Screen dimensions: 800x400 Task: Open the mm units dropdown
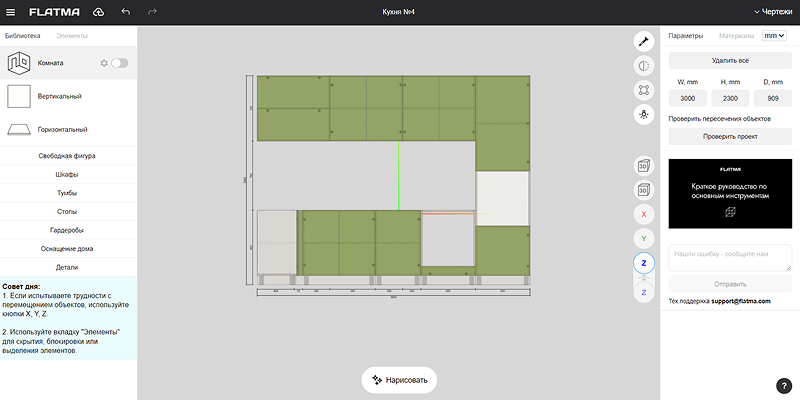(774, 36)
